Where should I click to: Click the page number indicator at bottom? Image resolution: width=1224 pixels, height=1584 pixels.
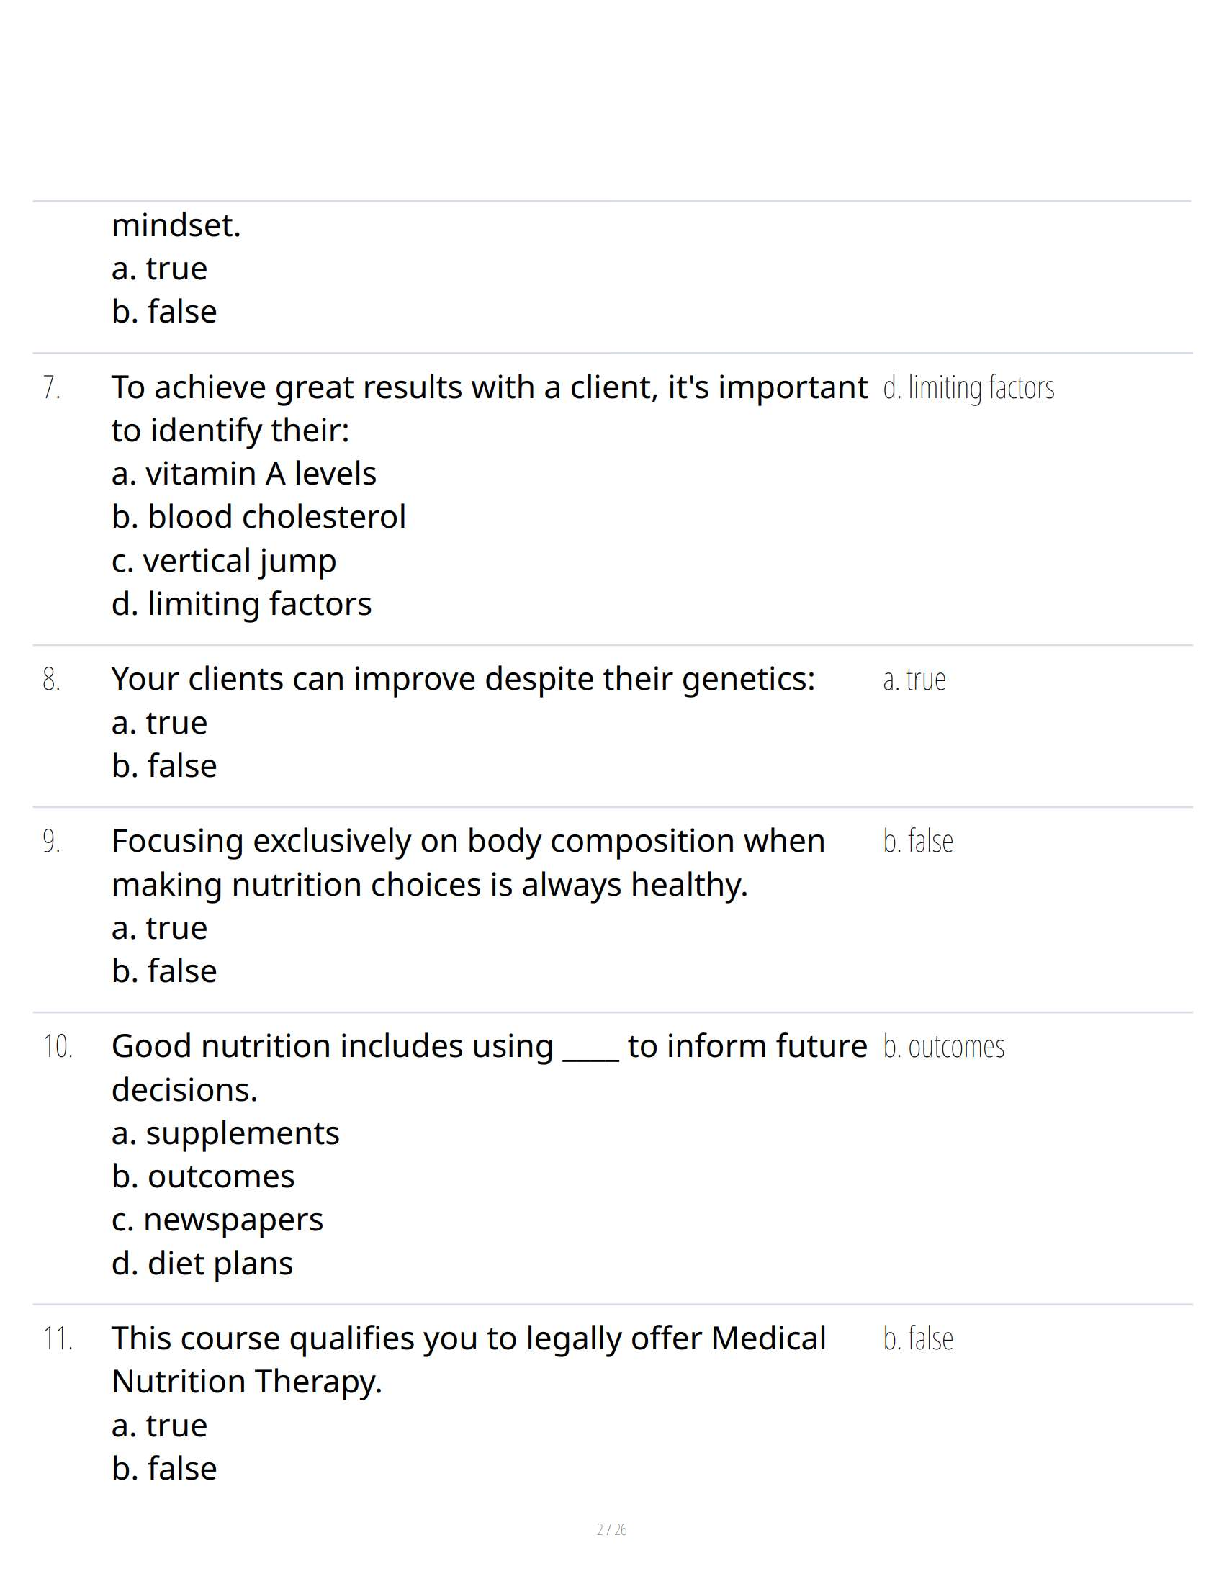click(611, 1529)
